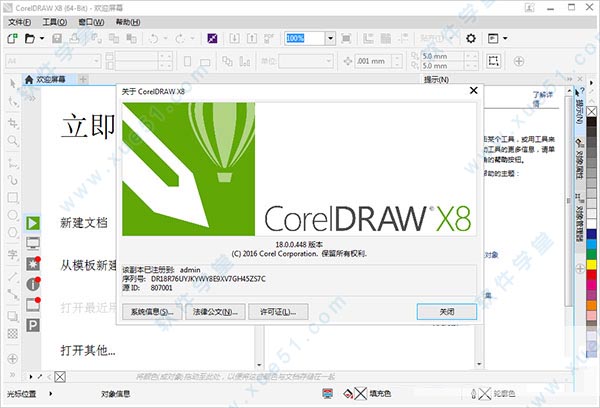The width and height of the screenshot is (600, 408).
Task: Select the Ellipse tool
Action: 13,215
